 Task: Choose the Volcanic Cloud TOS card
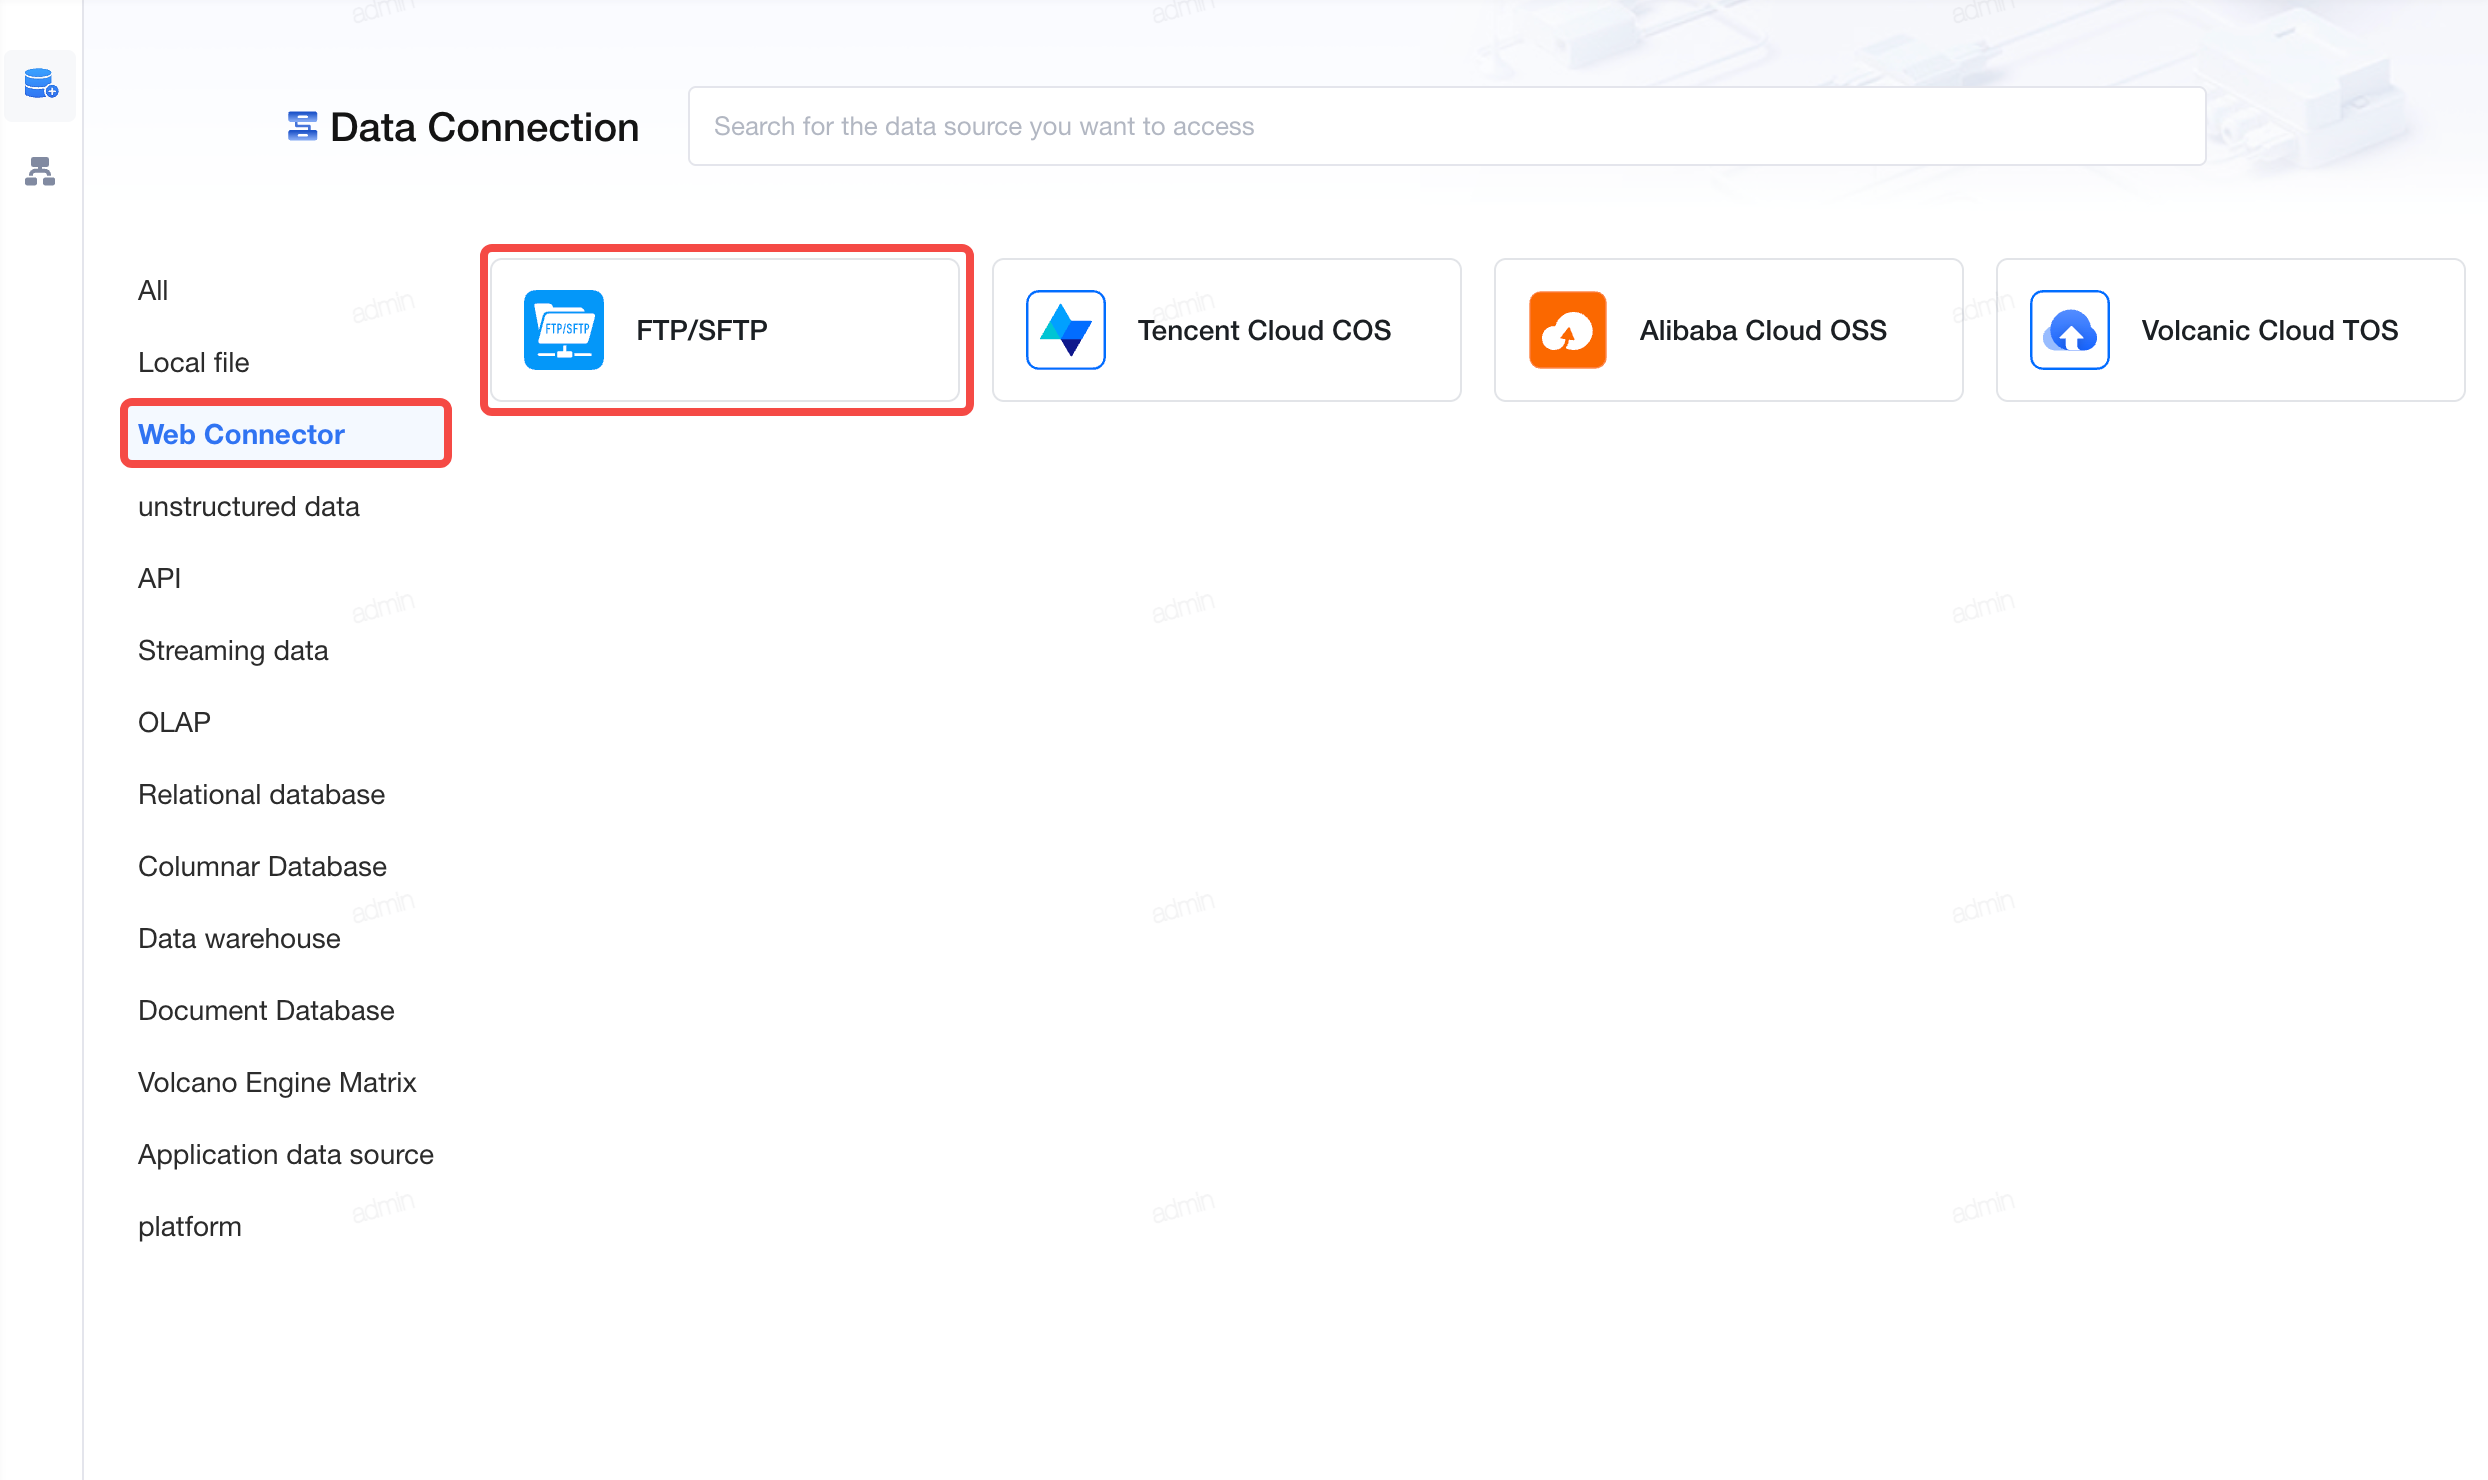point(2231,330)
